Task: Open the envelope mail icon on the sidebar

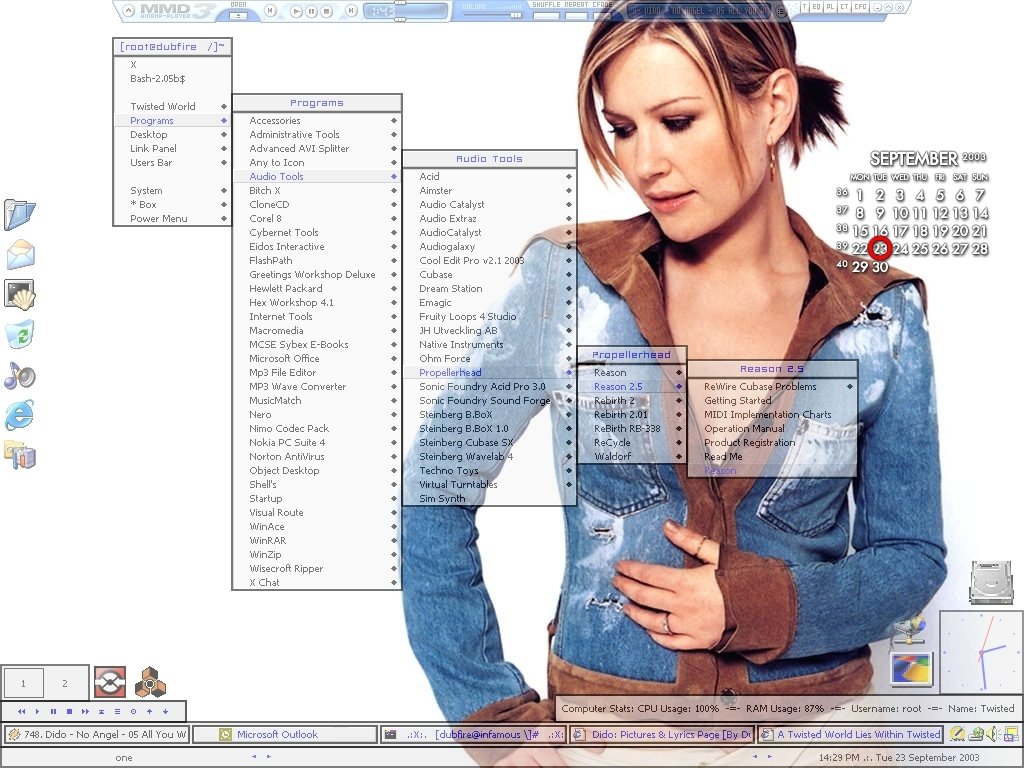Action: pos(20,254)
